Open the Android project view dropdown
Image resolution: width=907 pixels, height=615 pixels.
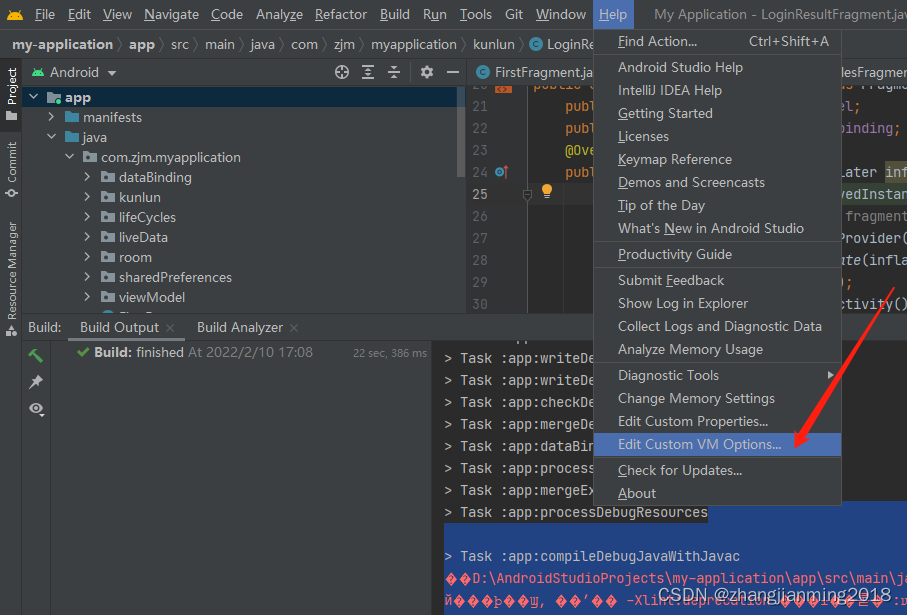(x=75, y=72)
